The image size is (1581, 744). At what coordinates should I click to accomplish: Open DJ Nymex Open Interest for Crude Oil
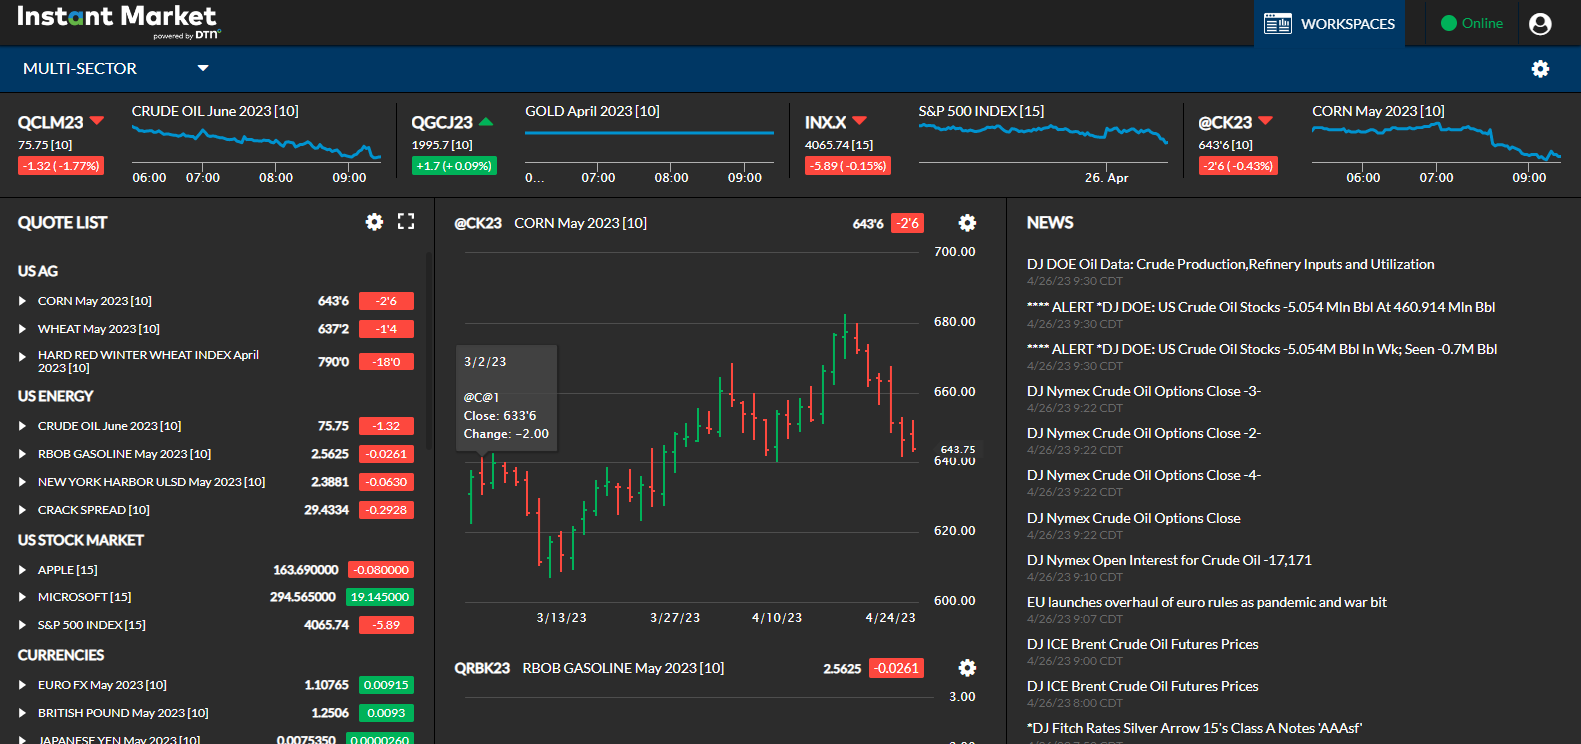(1169, 560)
